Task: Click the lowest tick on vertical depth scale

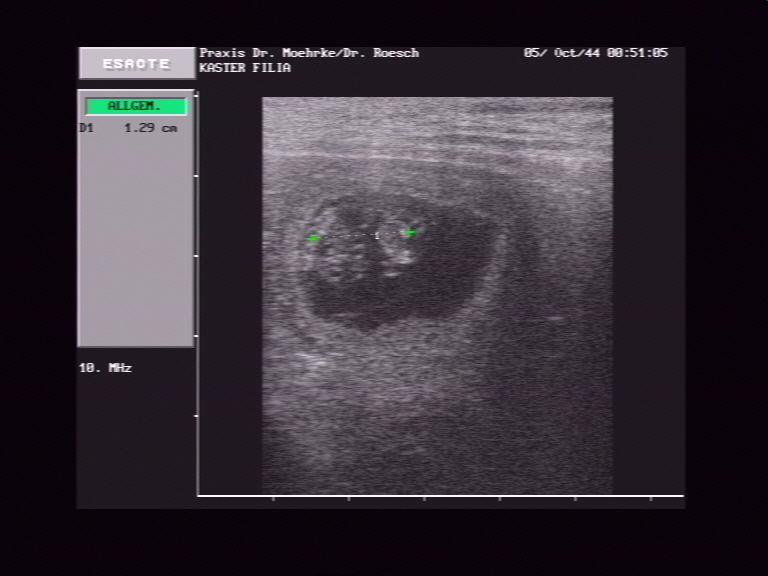Action: (x=197, y=415)
